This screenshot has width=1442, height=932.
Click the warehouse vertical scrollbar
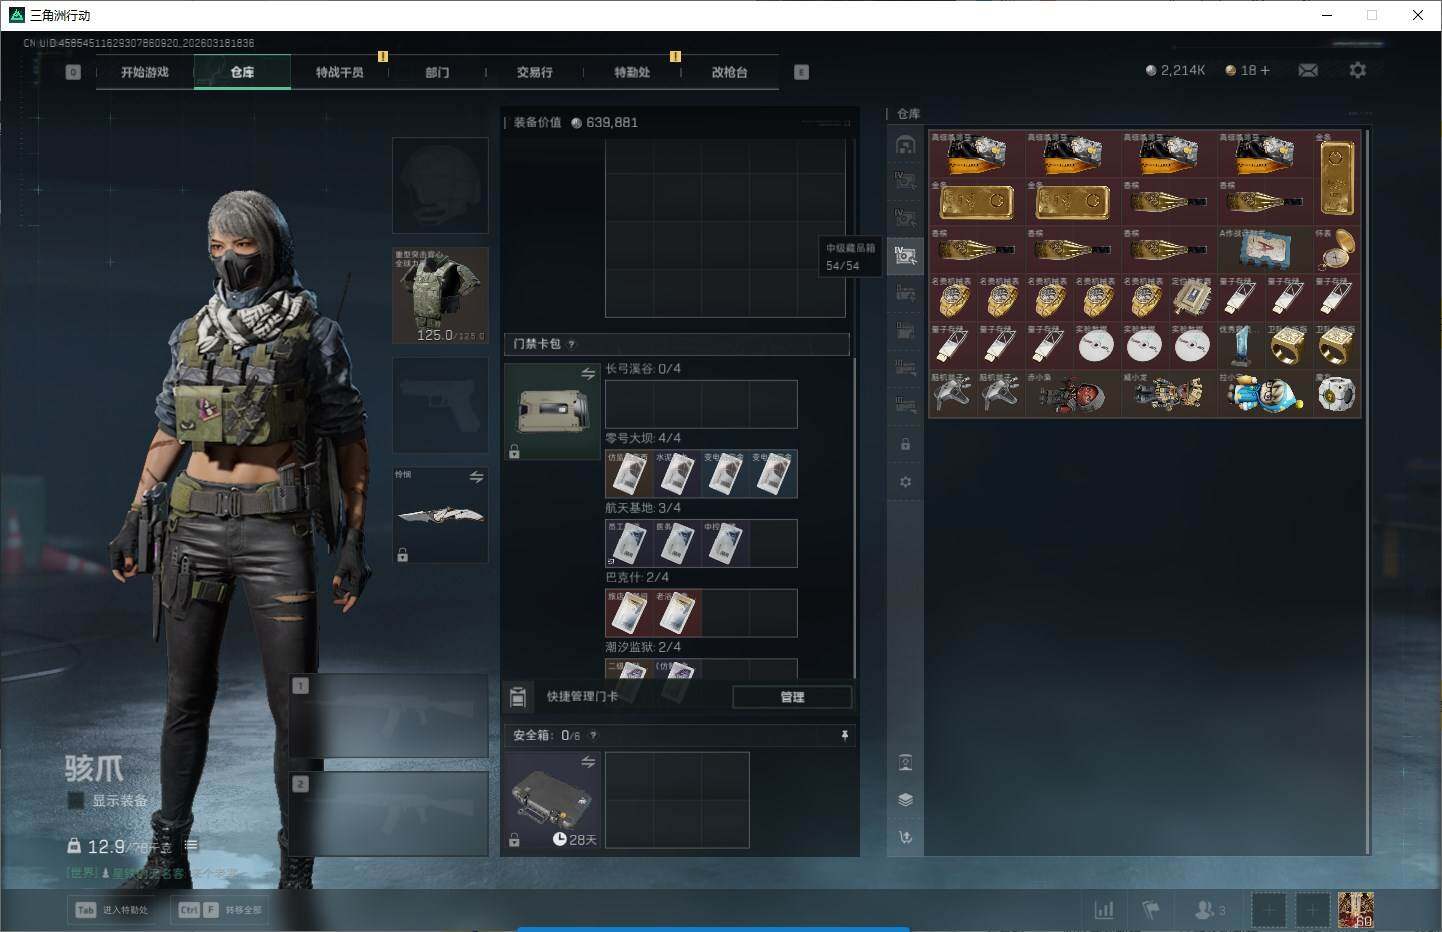[x=1366, y=490]
